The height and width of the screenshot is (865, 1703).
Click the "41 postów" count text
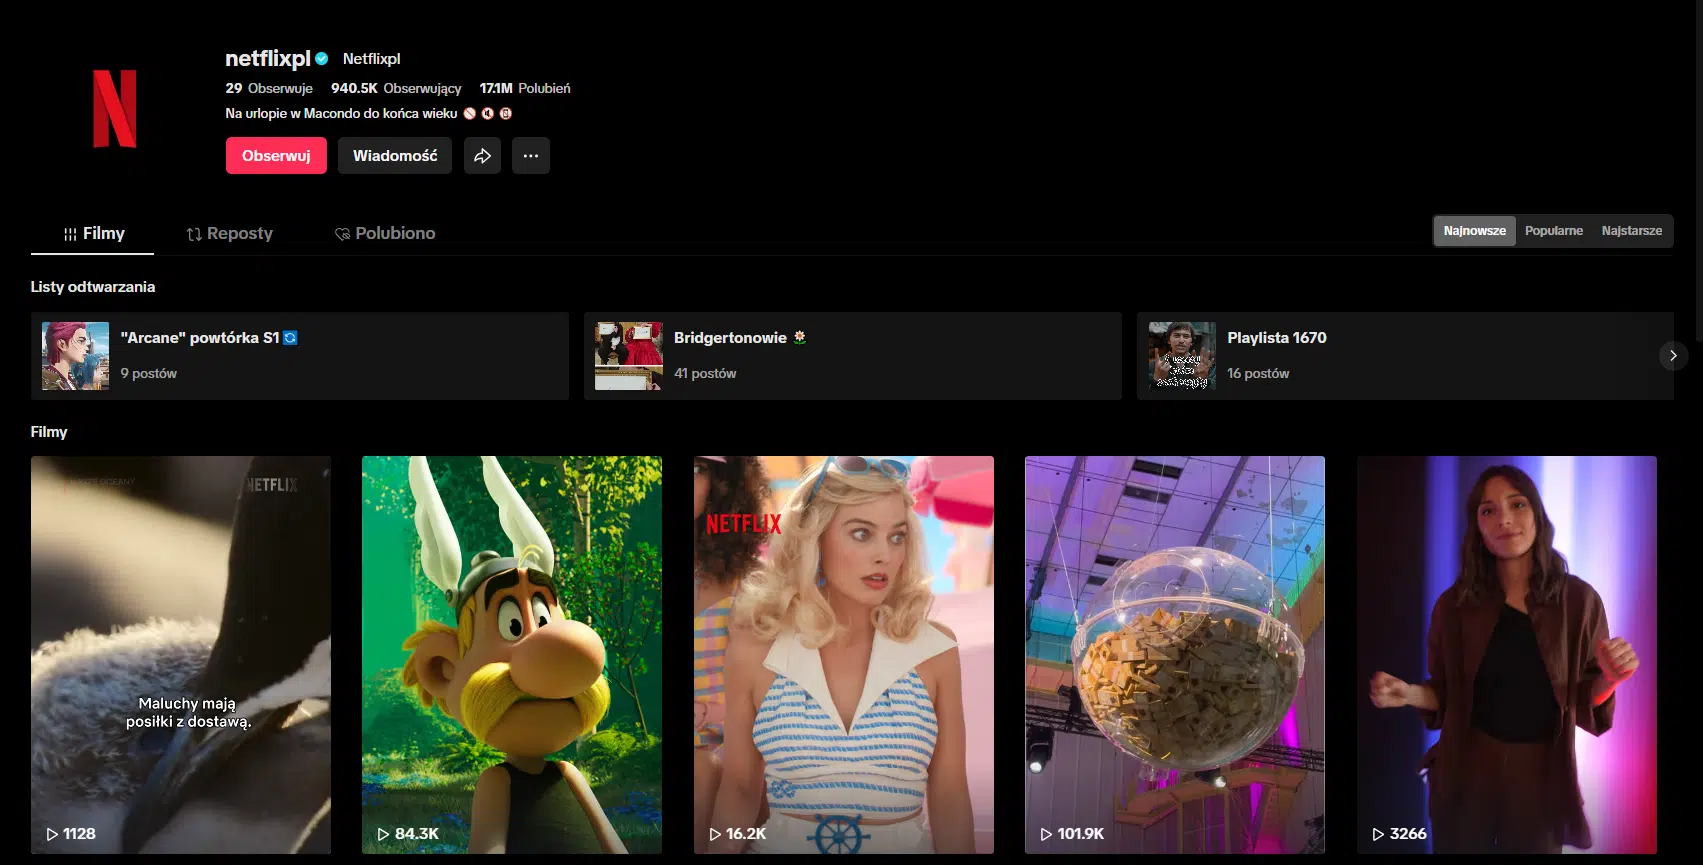point(705,373)
